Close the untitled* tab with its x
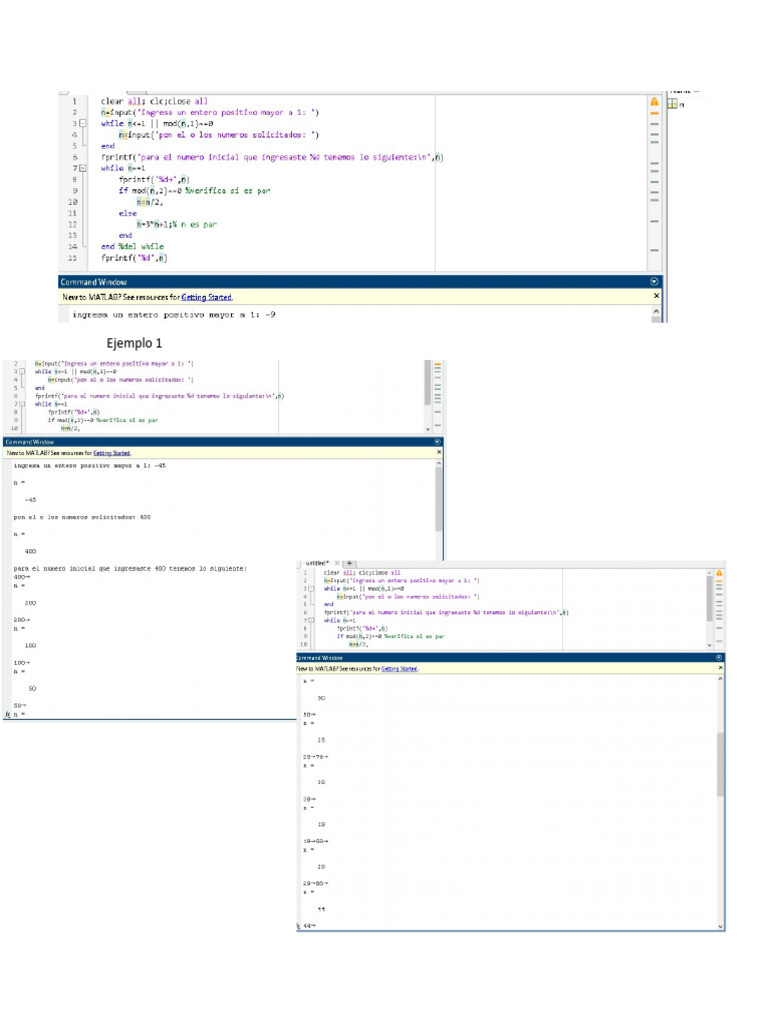The width and height of the screenshot is (768, 1024). click(x=337, y=563)
